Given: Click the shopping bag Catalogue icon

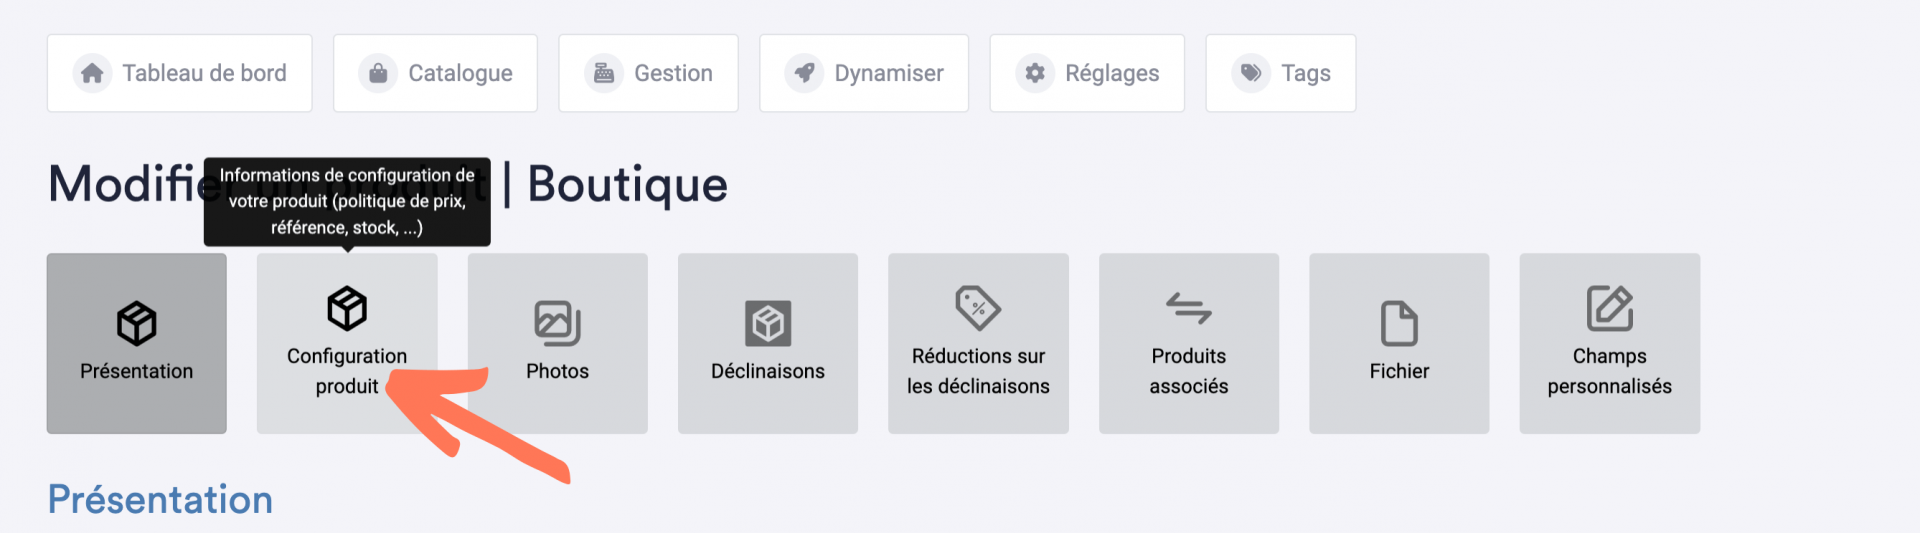Looking at the screenshot, I should (378, 73).
